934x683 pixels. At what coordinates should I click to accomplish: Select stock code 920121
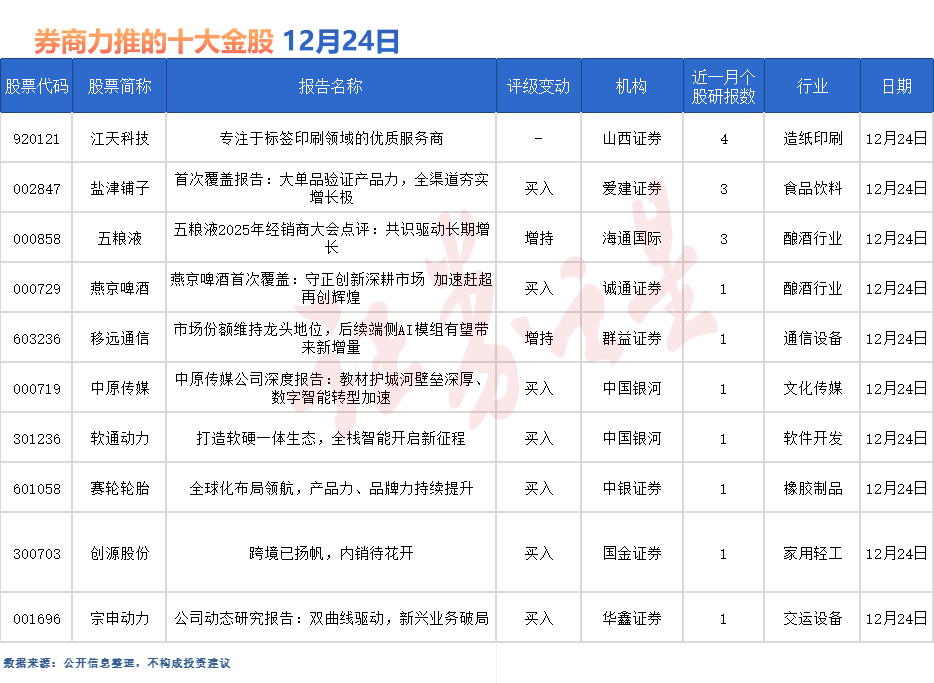[x=36, y=139]
